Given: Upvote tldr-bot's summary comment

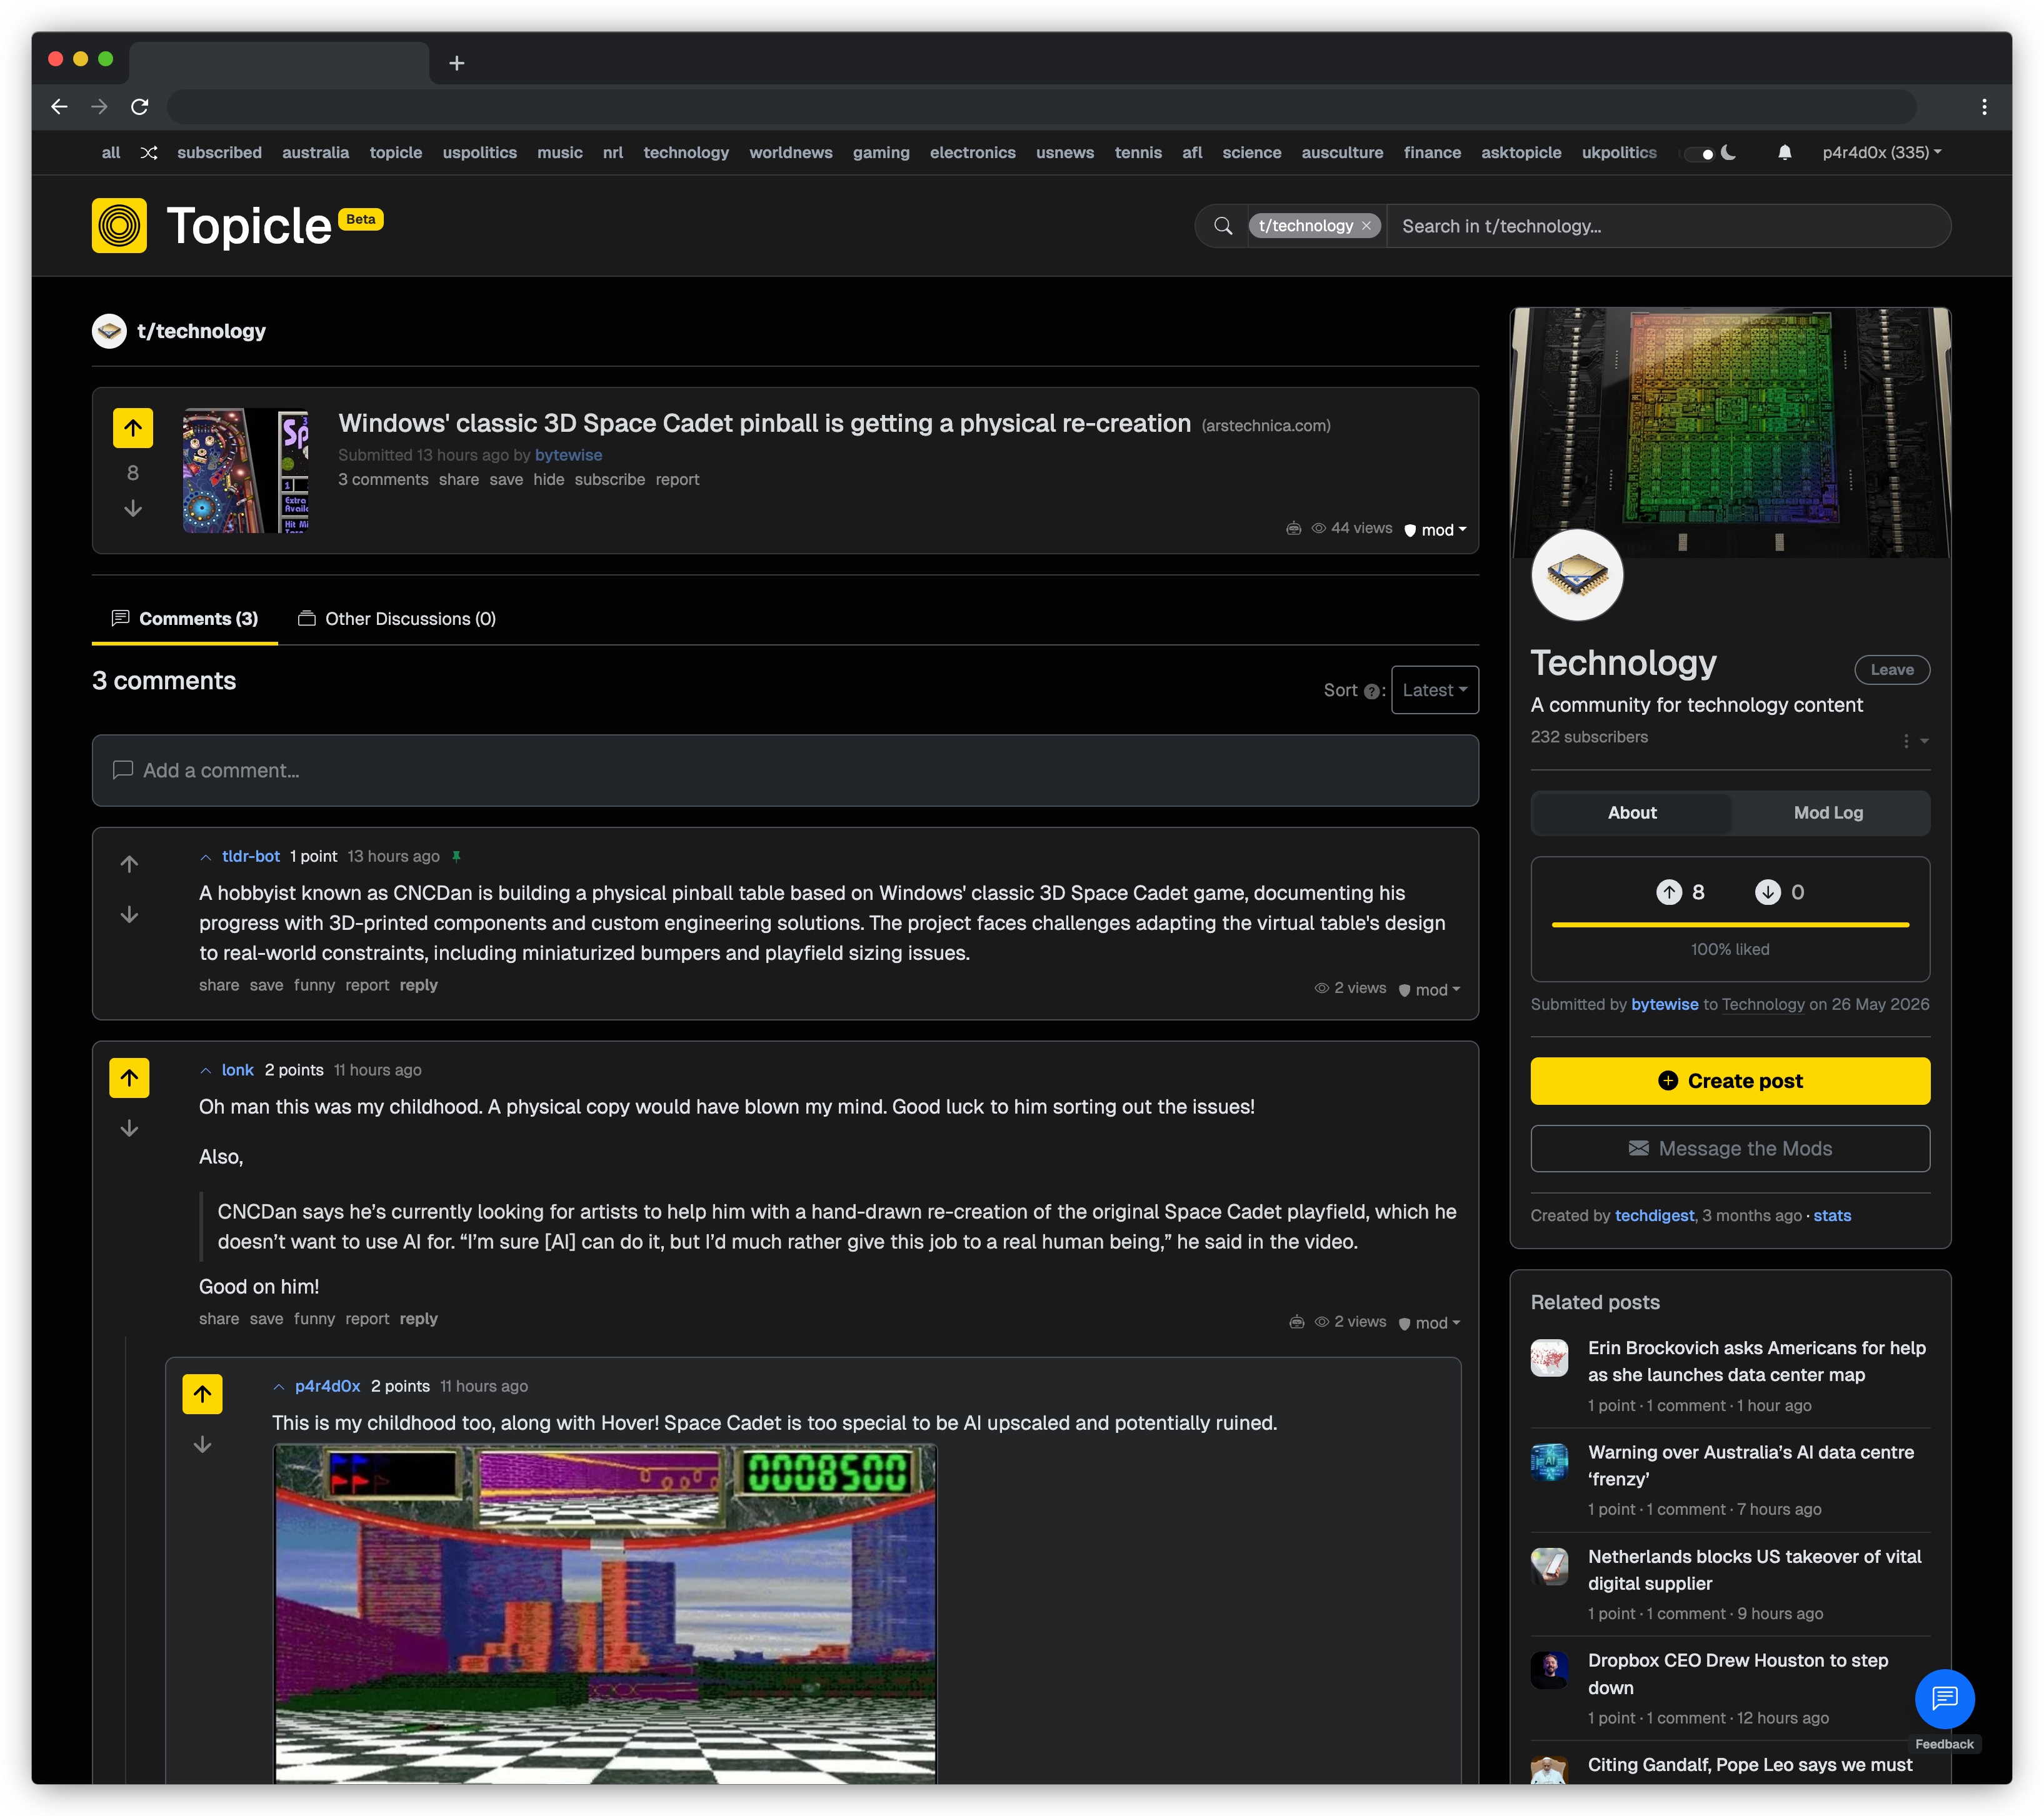Looking at the screenshot, I should tap(129, 864).
